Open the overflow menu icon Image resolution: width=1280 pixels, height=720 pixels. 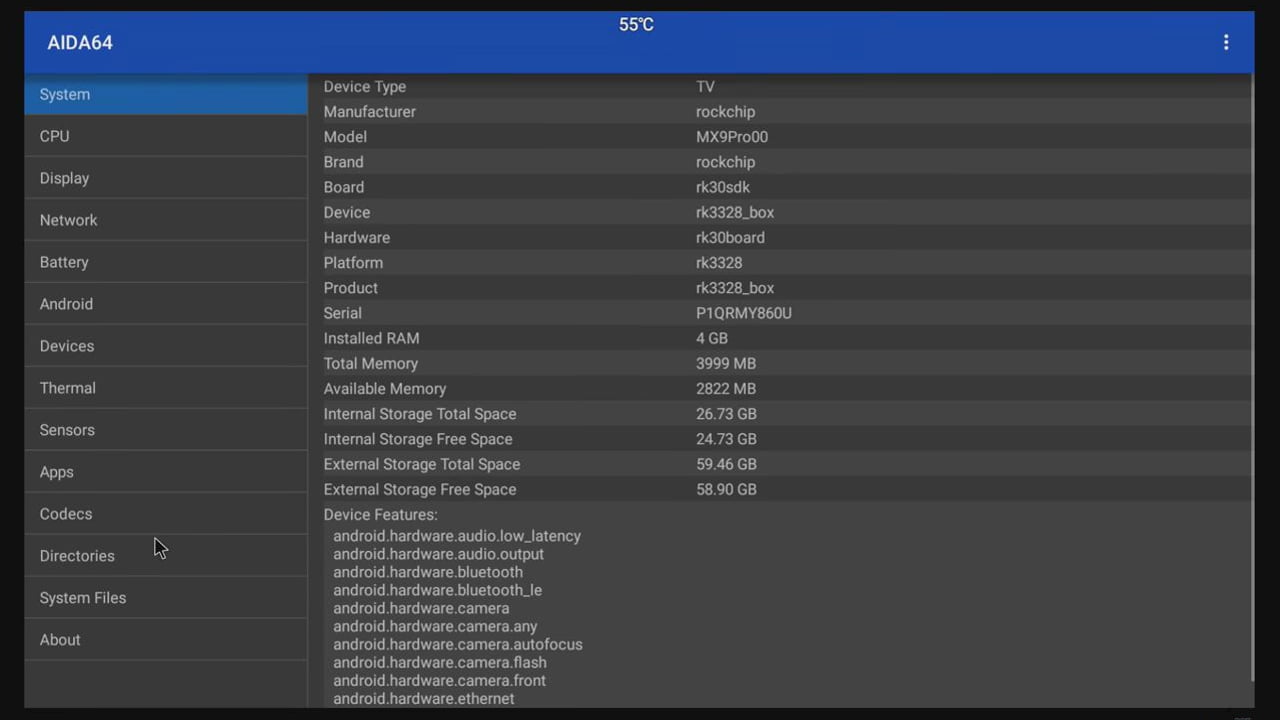pos(1226,42)
